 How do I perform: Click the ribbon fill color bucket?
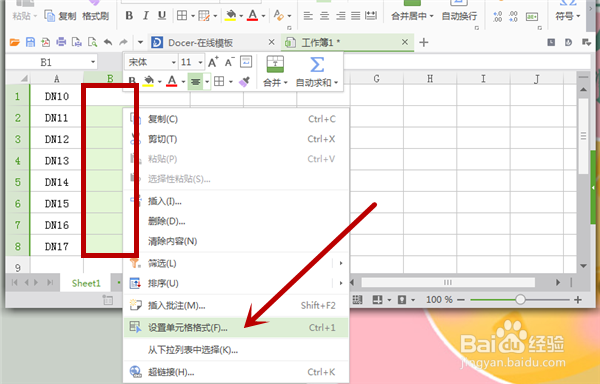[x=230, y=16]
